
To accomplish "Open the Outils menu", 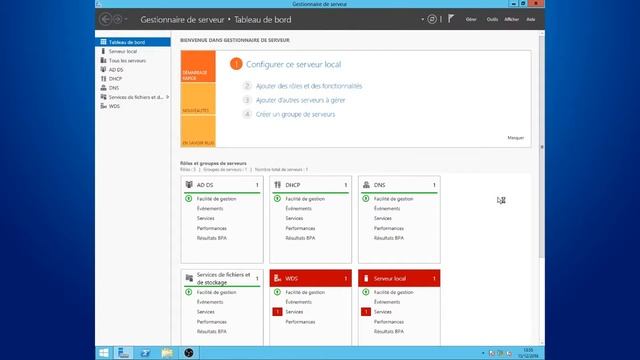I will point(492,19).
